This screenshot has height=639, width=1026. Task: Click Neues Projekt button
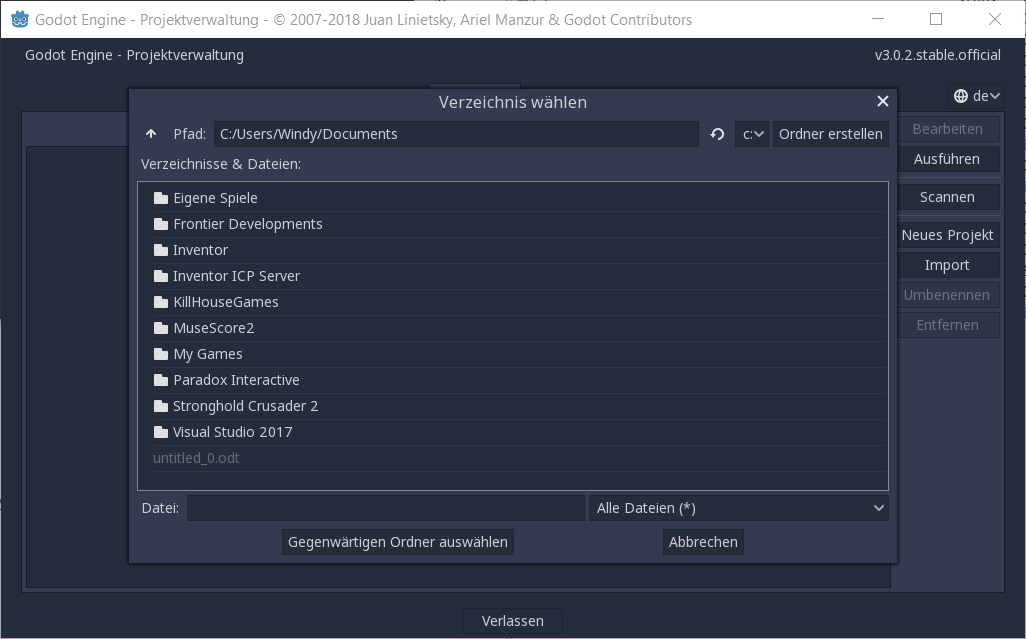[947, 235]
